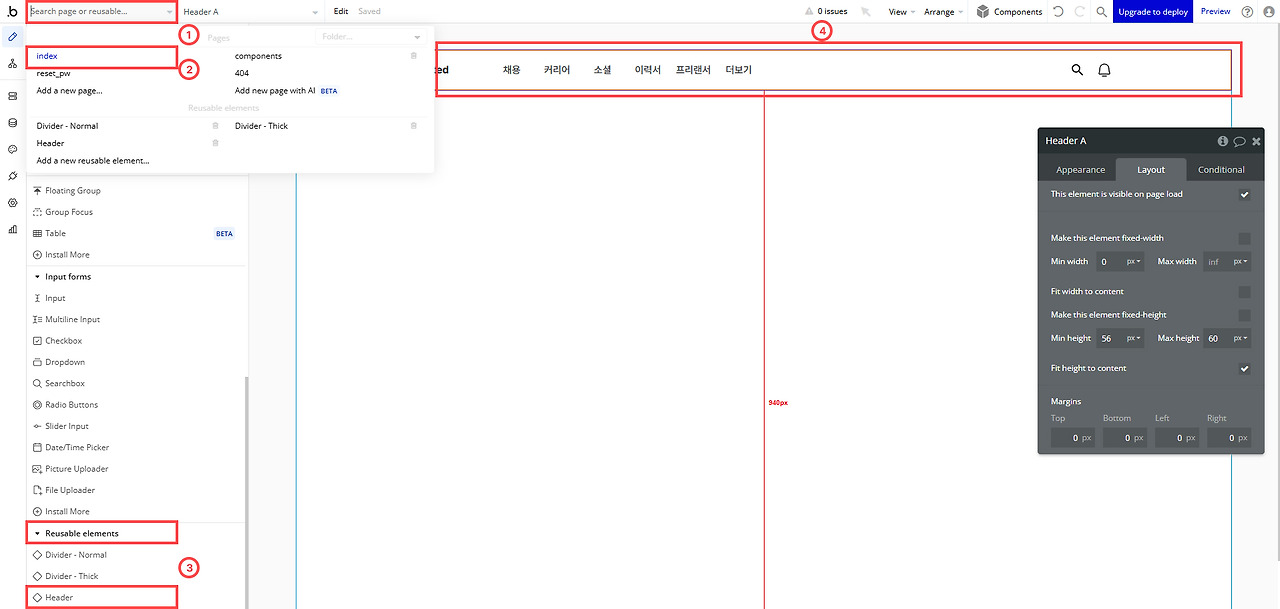Open the user account avatar icon
1280x609 pixels.
pyautogui.click(x=1269, y=12)
